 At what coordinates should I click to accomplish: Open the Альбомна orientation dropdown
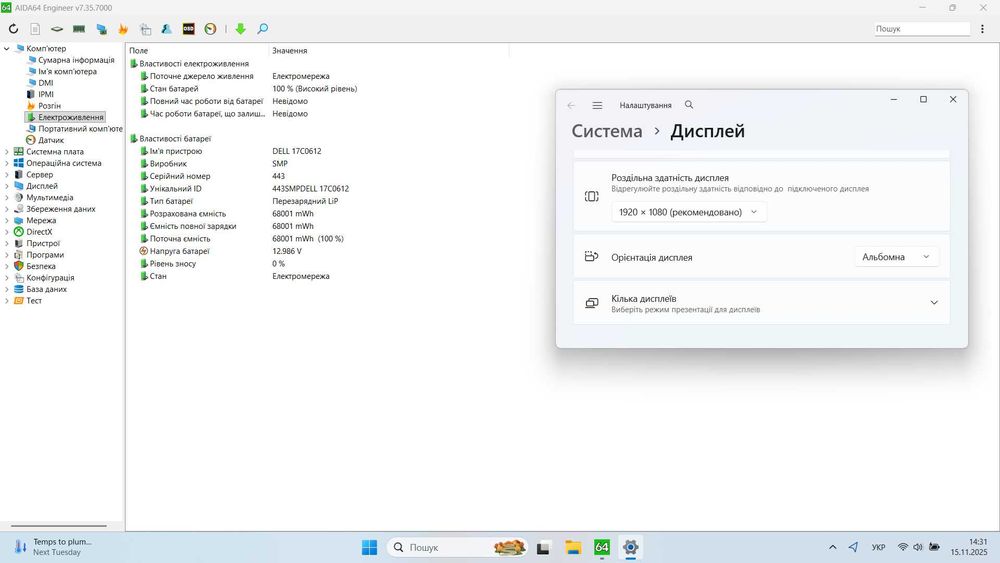click(x=896, y=257)
